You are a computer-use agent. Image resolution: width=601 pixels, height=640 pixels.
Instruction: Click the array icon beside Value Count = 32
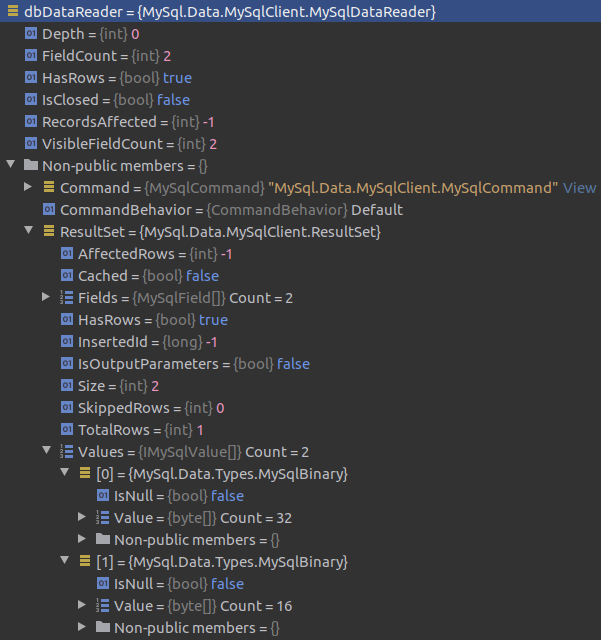pyautogui.click(x=102, y=517)
